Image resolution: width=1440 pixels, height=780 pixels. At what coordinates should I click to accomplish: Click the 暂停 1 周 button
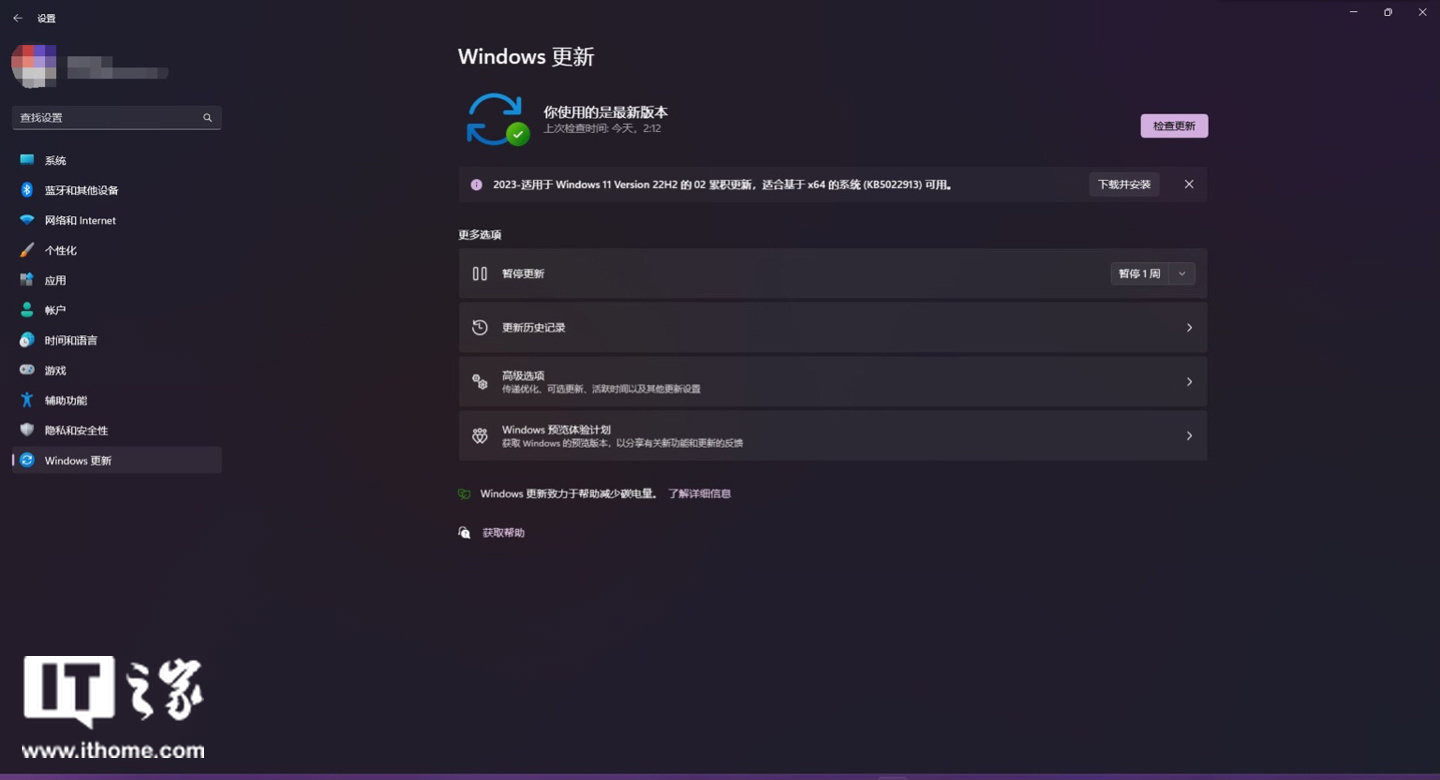[1140, 274]
